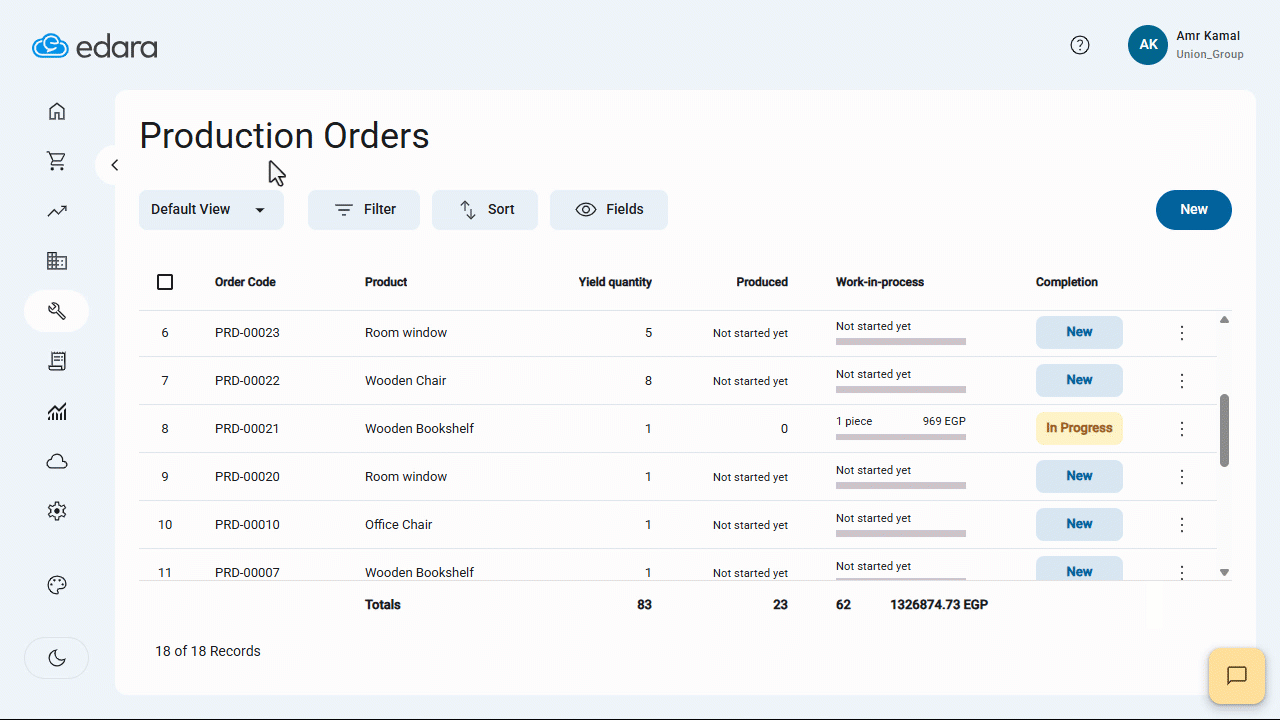The image size is (1280, 720).
Task: Sort by the Yield quantity column header
Action: click(x=615, y=282)
